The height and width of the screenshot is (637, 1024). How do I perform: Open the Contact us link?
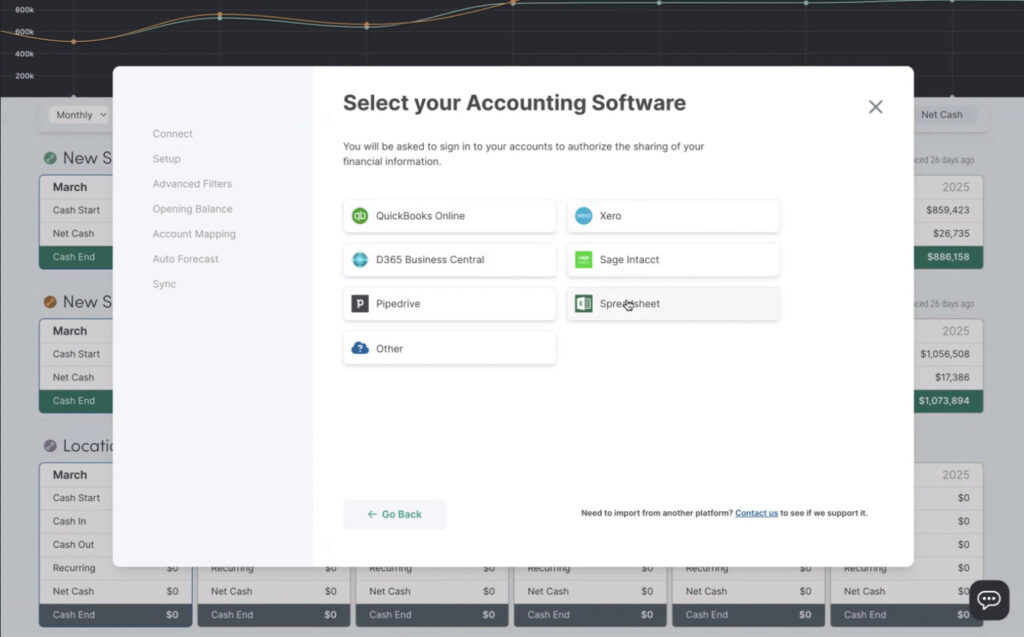tap(756, 512)
